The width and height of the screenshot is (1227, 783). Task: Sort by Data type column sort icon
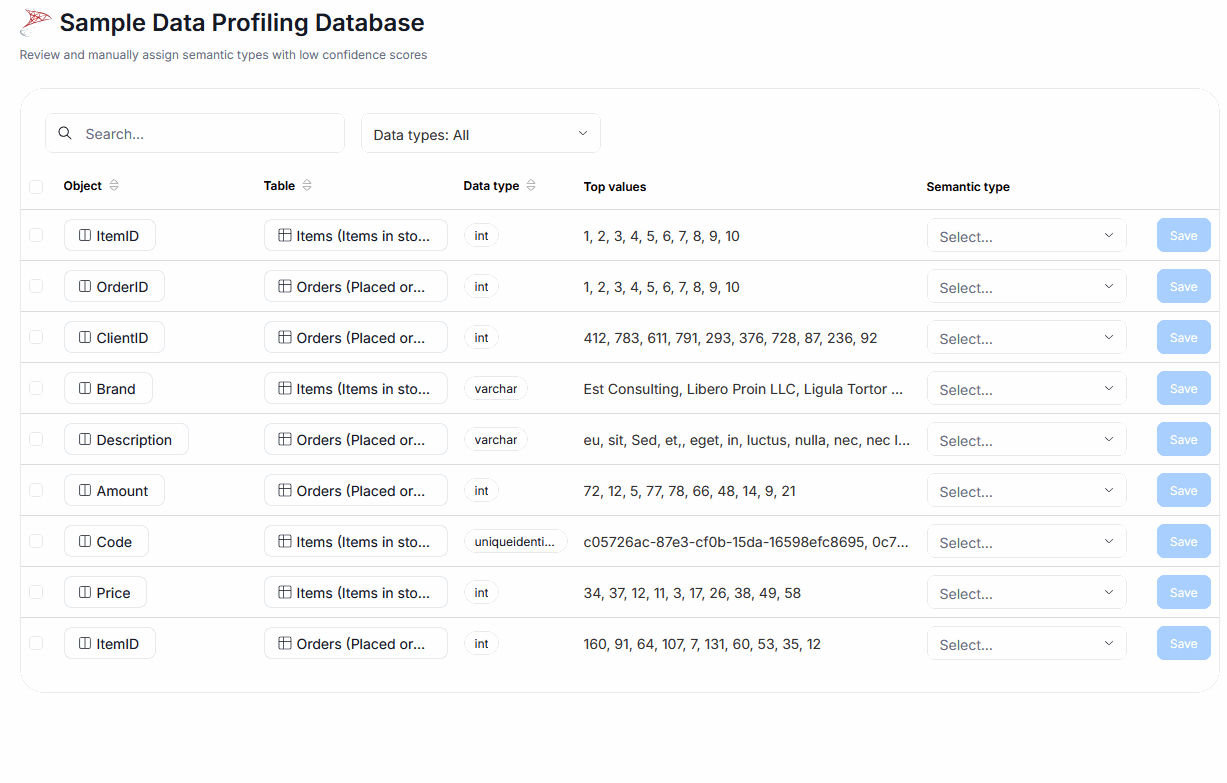click(531, 186)
